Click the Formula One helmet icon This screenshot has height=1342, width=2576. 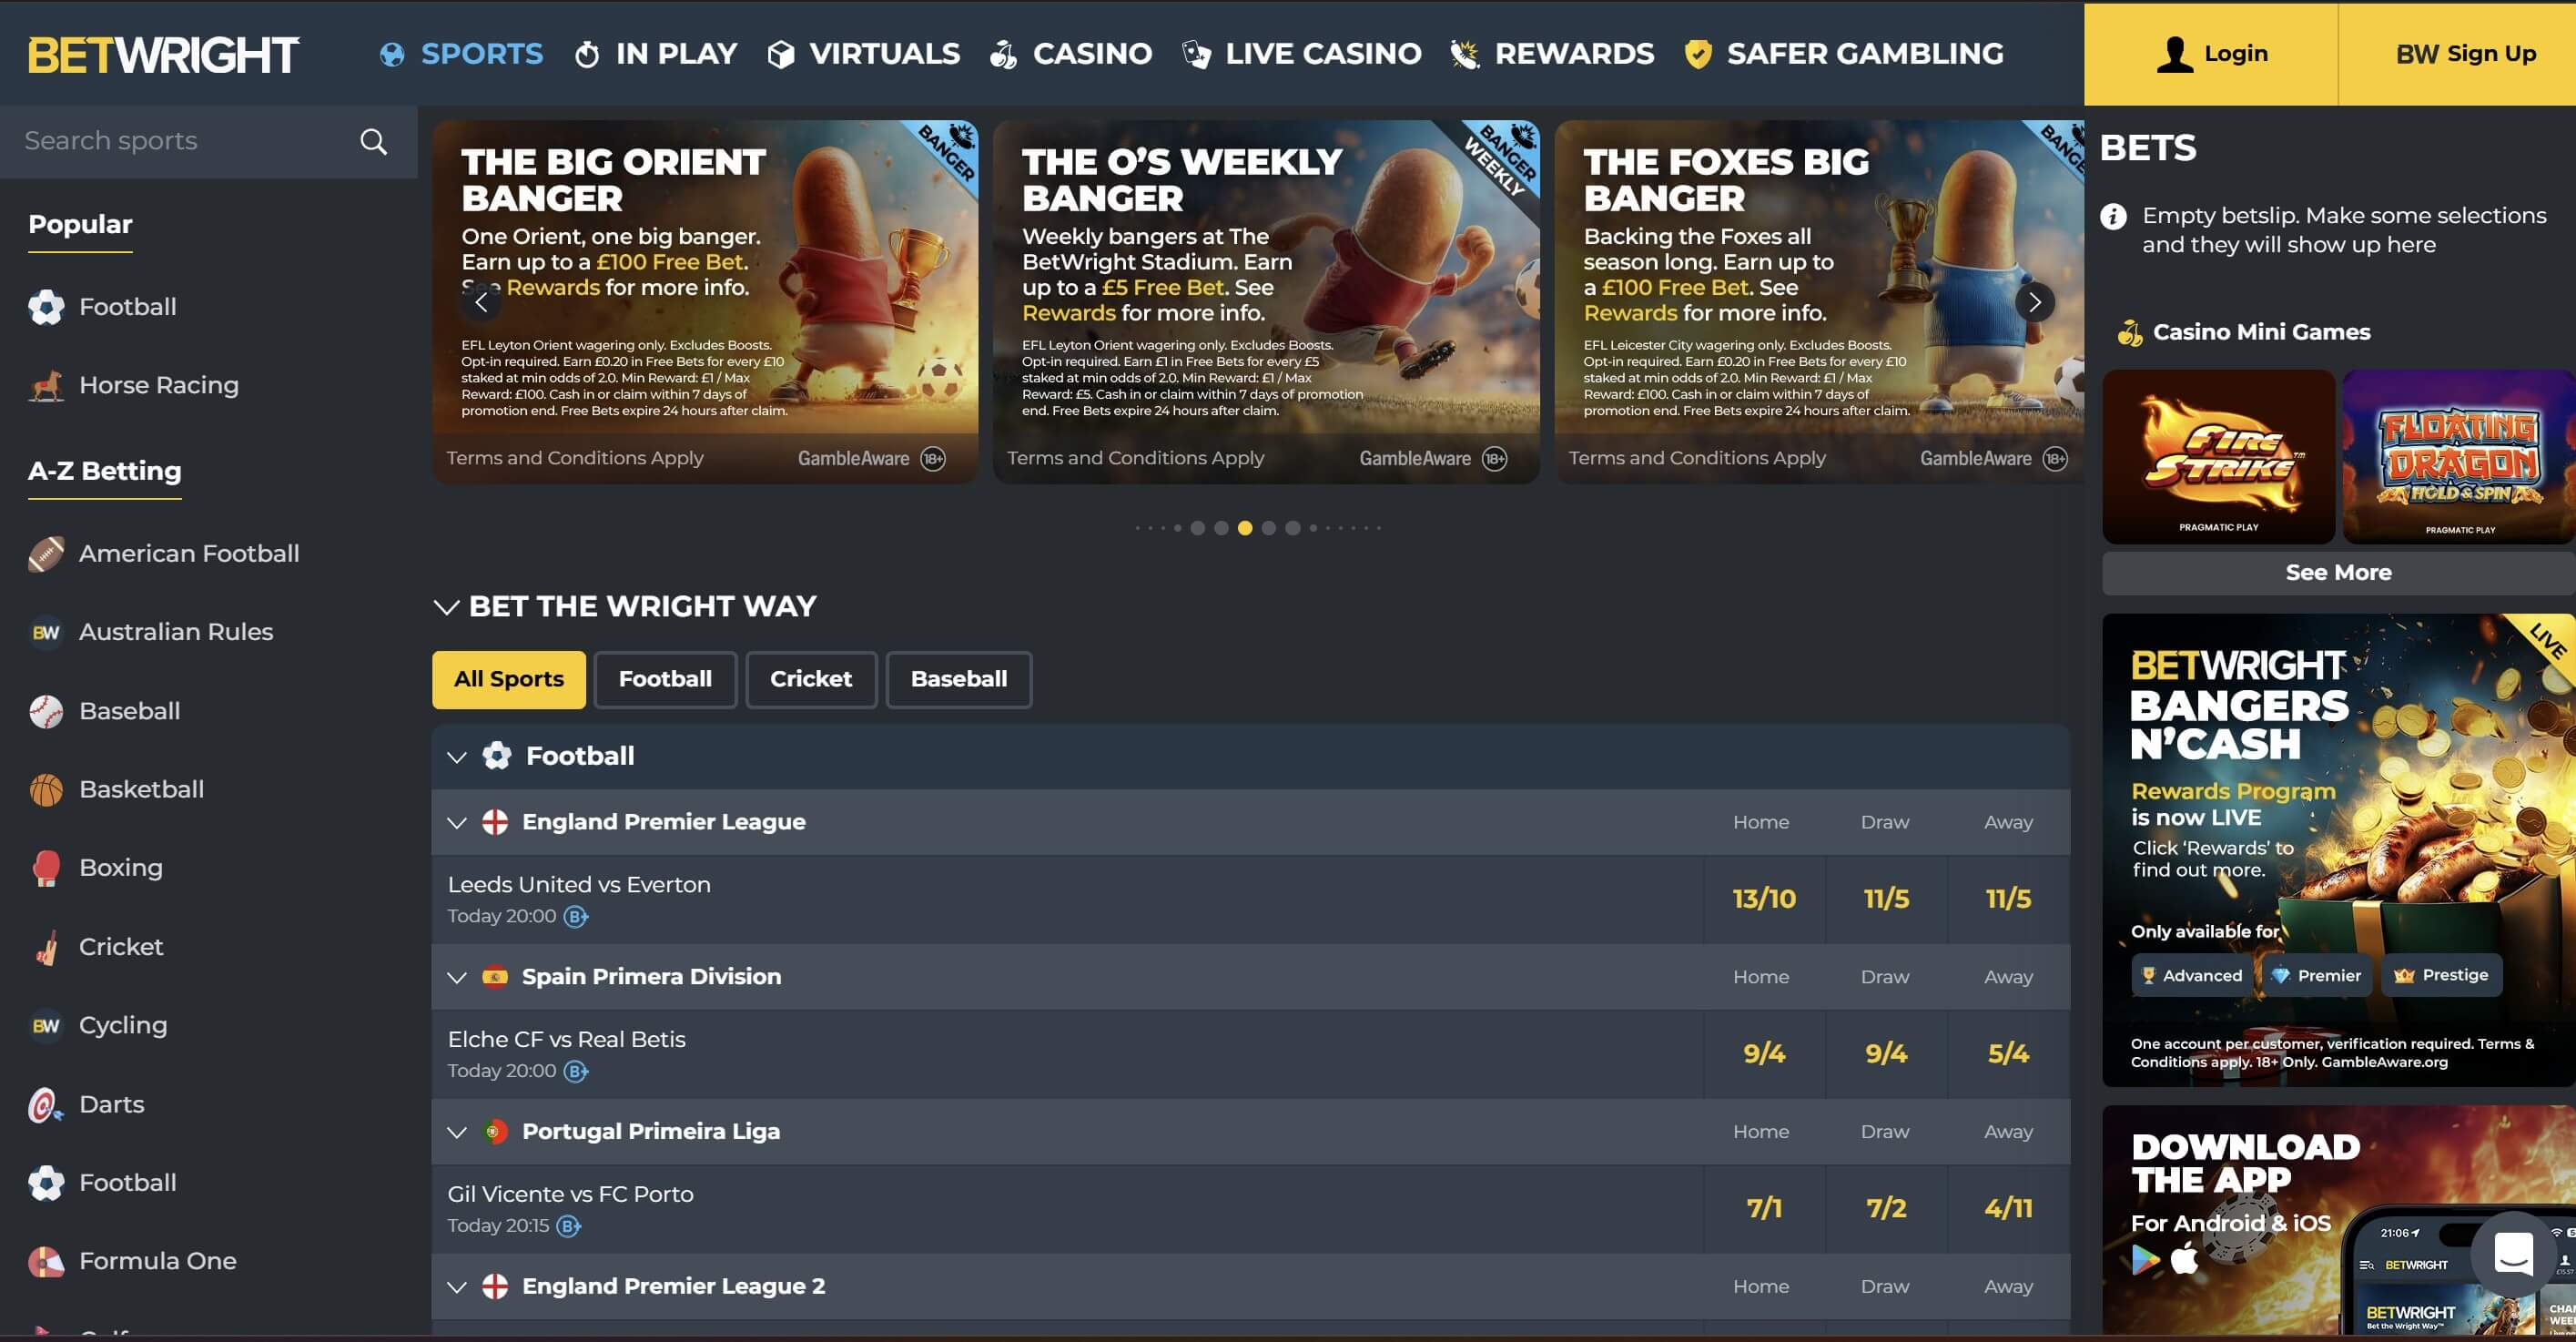click(x=46, y=1262)
